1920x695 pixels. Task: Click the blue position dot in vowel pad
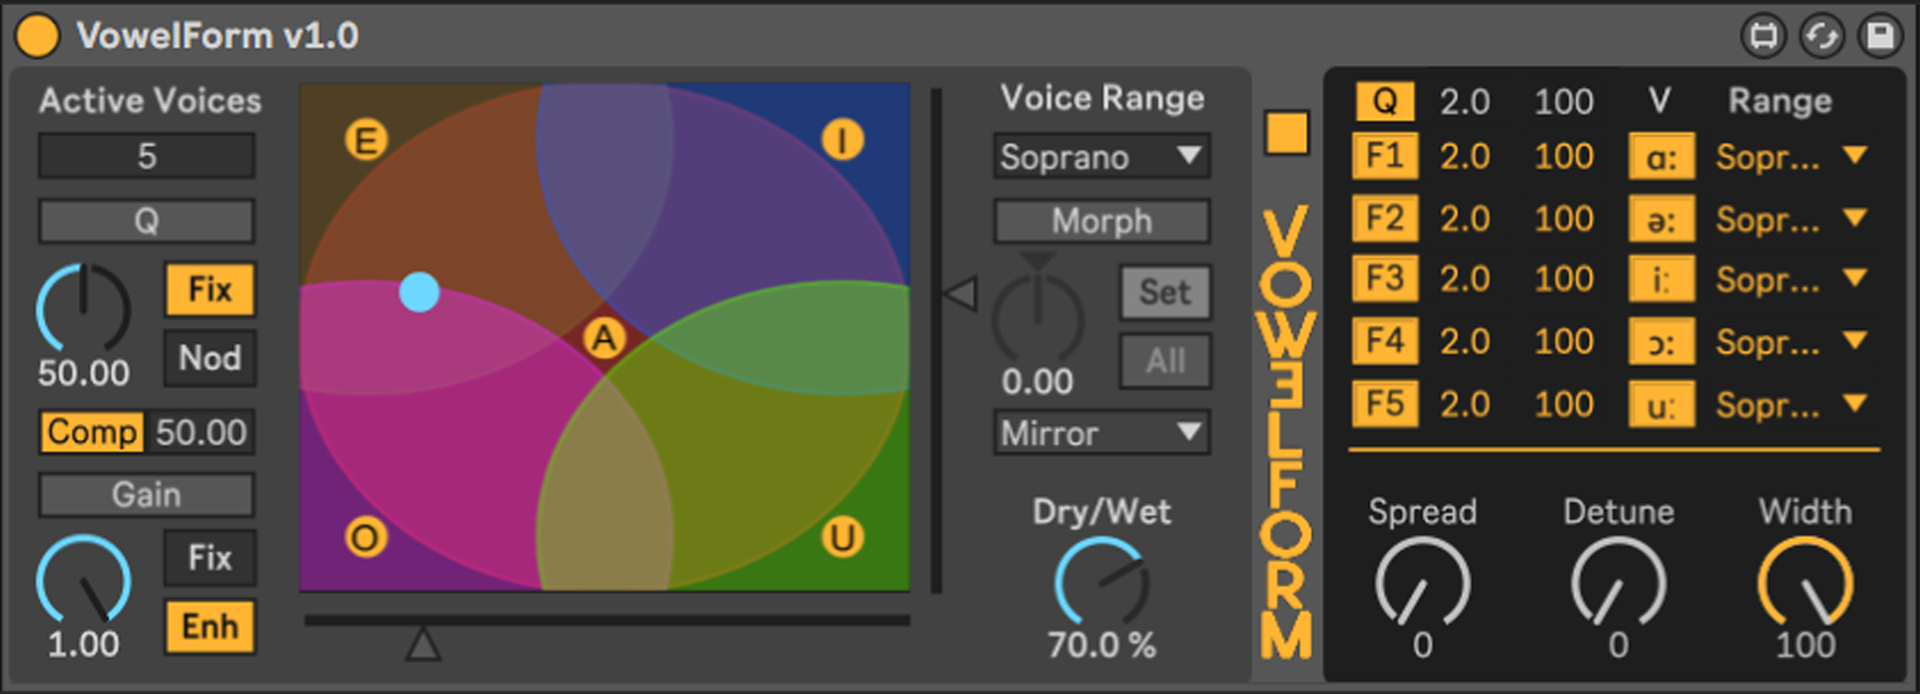[419, 292]
